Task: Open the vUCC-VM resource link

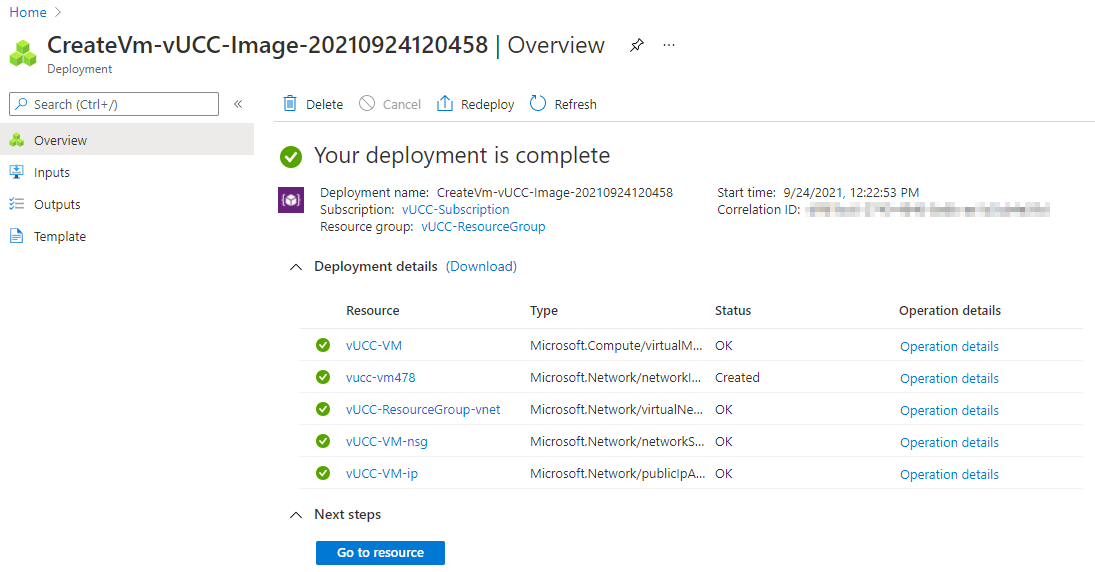Action: pos(374,346)
